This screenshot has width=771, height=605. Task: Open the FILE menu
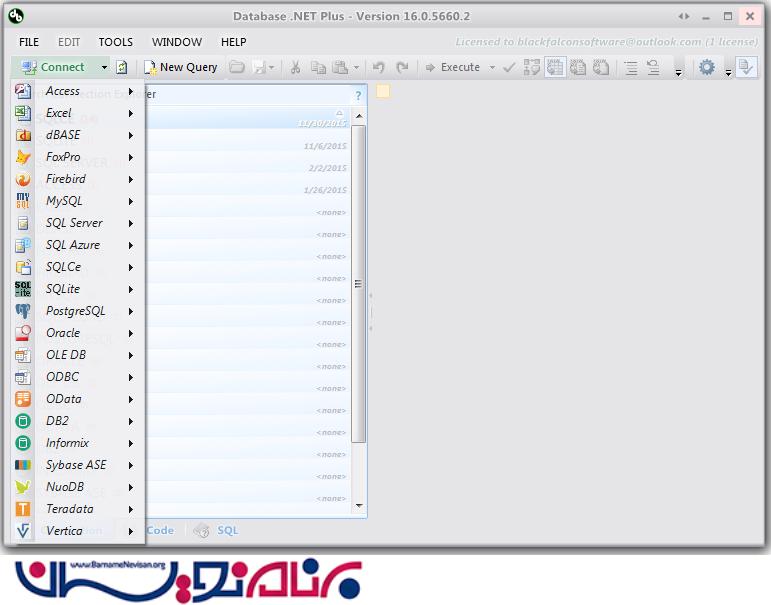tap(29, 42)
